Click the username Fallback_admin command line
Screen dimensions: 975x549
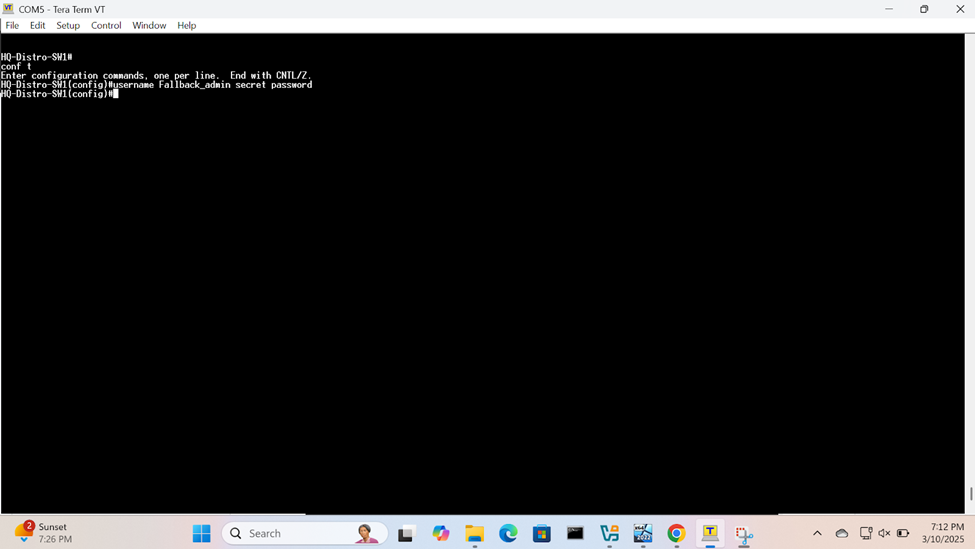point(157,85)
